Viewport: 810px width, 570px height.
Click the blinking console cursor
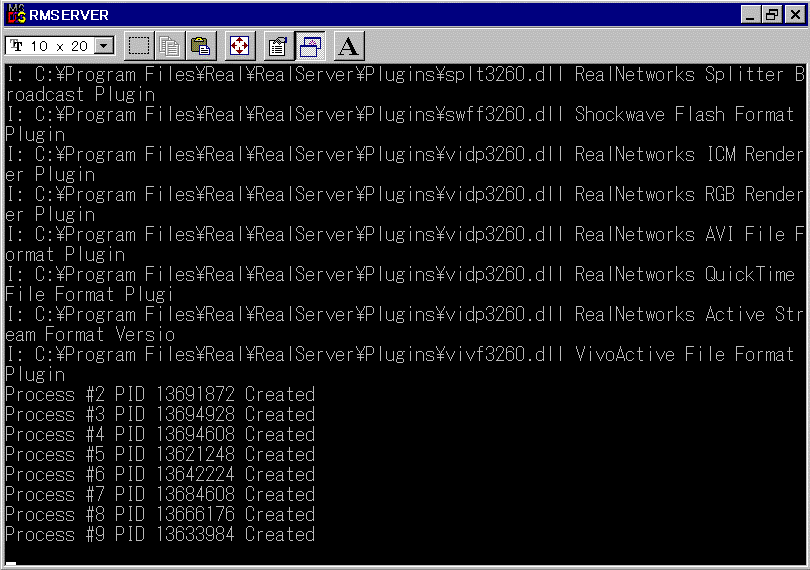11,563
